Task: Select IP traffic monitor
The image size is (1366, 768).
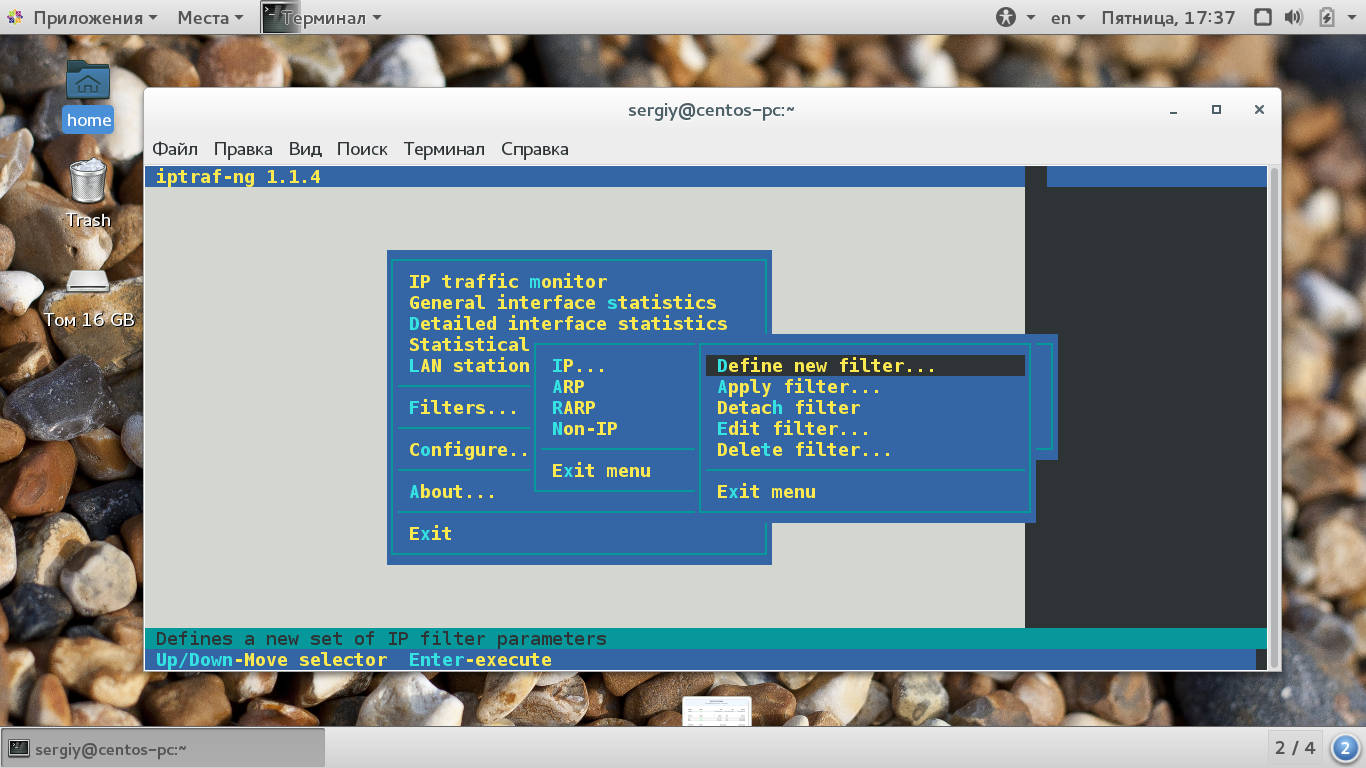Action: tap(508, 282)
